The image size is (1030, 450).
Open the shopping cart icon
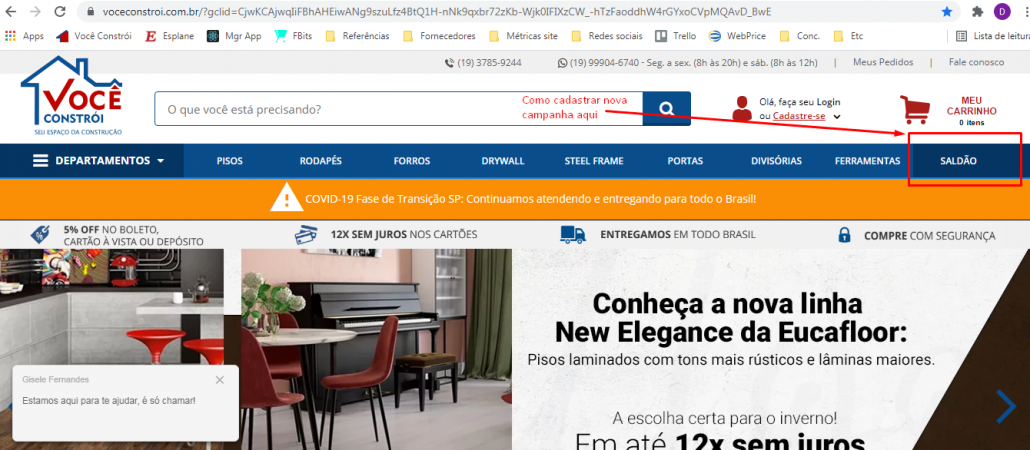(x=915, y=109)
